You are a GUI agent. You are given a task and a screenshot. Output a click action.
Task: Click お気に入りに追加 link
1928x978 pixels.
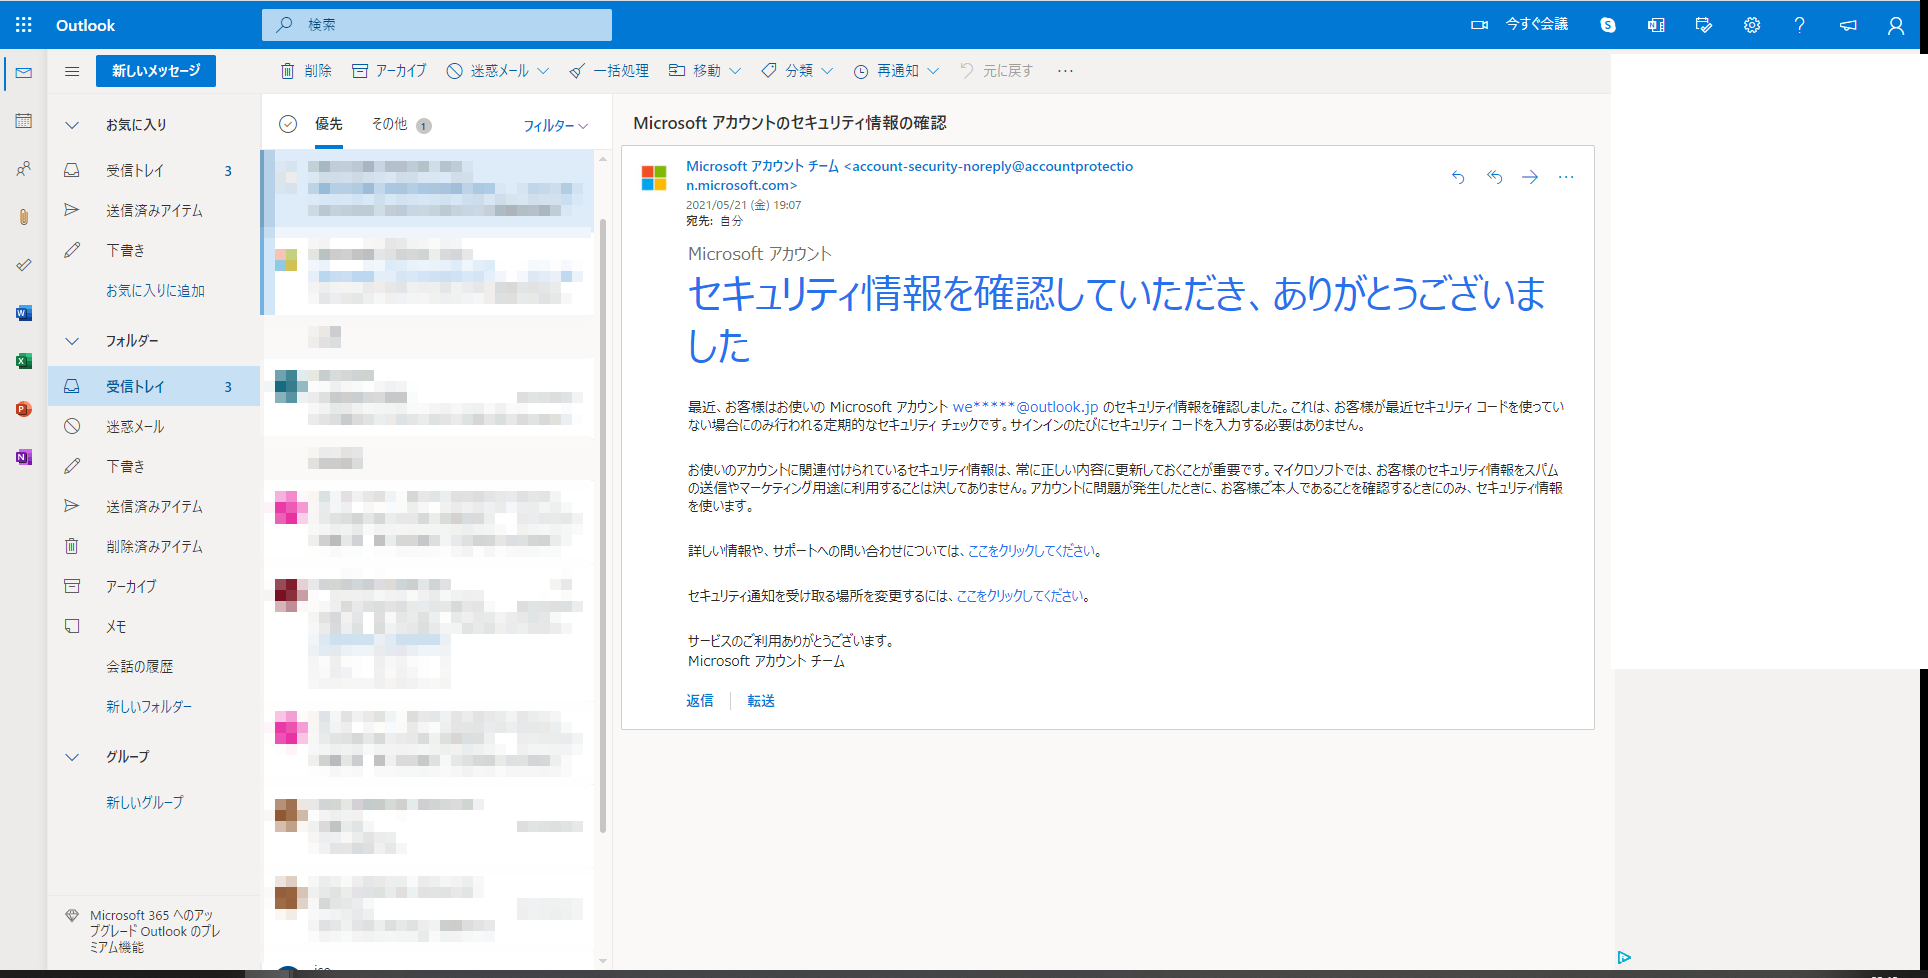(155, 291)
